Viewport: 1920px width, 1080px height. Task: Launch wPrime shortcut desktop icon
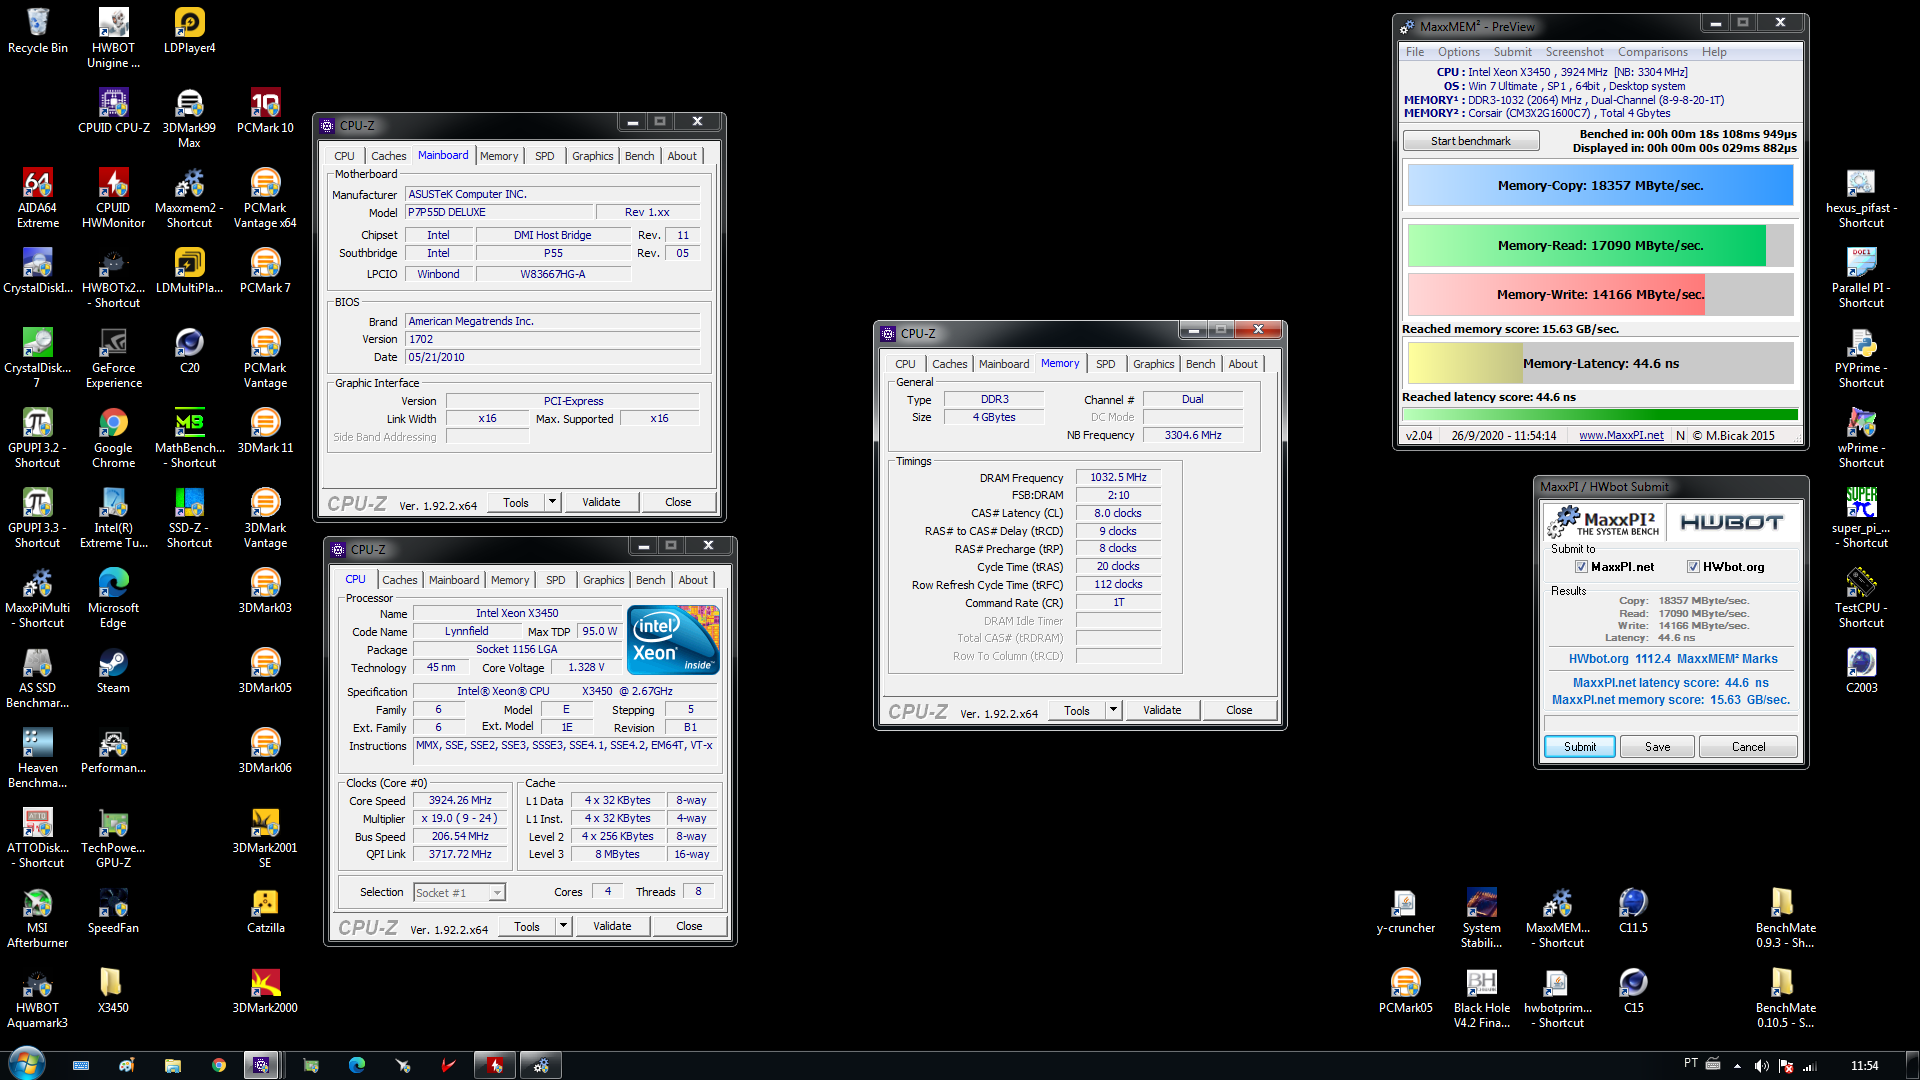coord(1861,438)
